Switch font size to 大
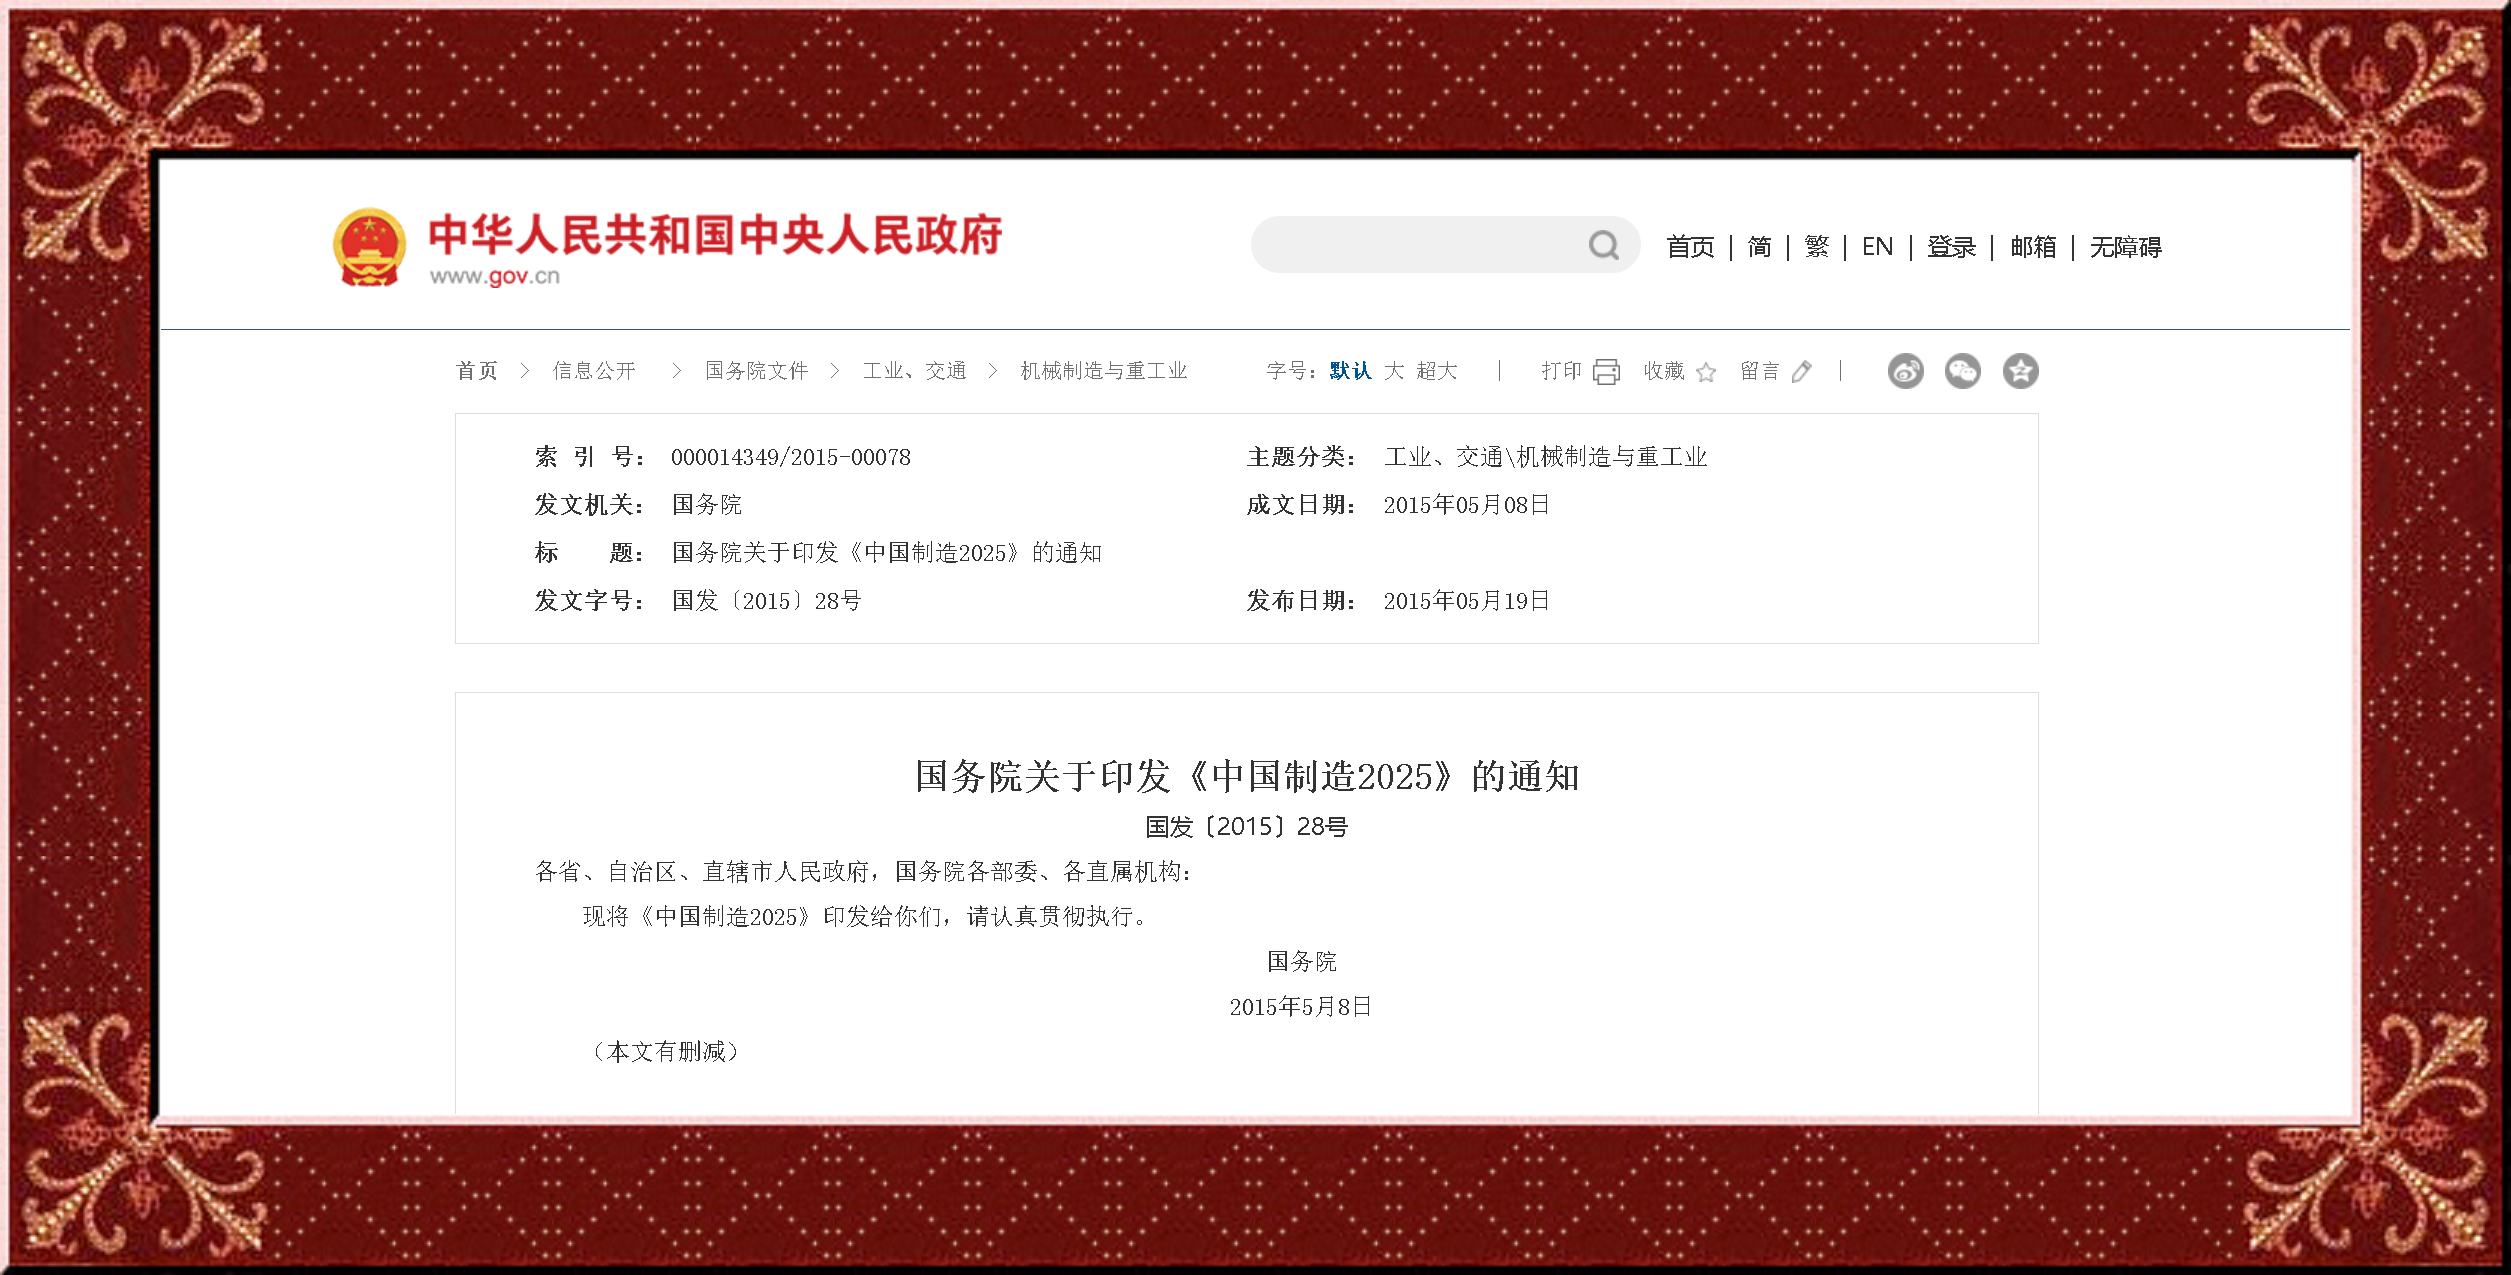The width and height of the screenshot is (2511, 1275). 1394,371
